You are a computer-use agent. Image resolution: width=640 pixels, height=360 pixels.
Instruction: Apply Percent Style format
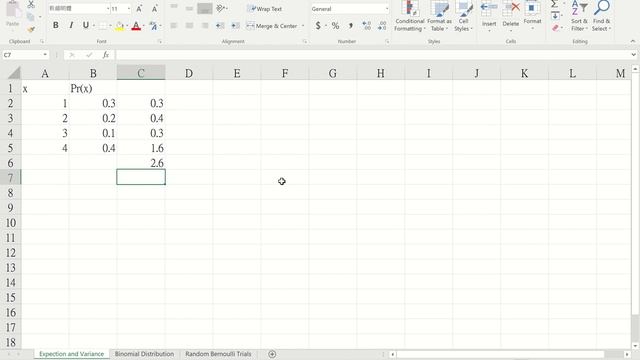coord(335,26)
